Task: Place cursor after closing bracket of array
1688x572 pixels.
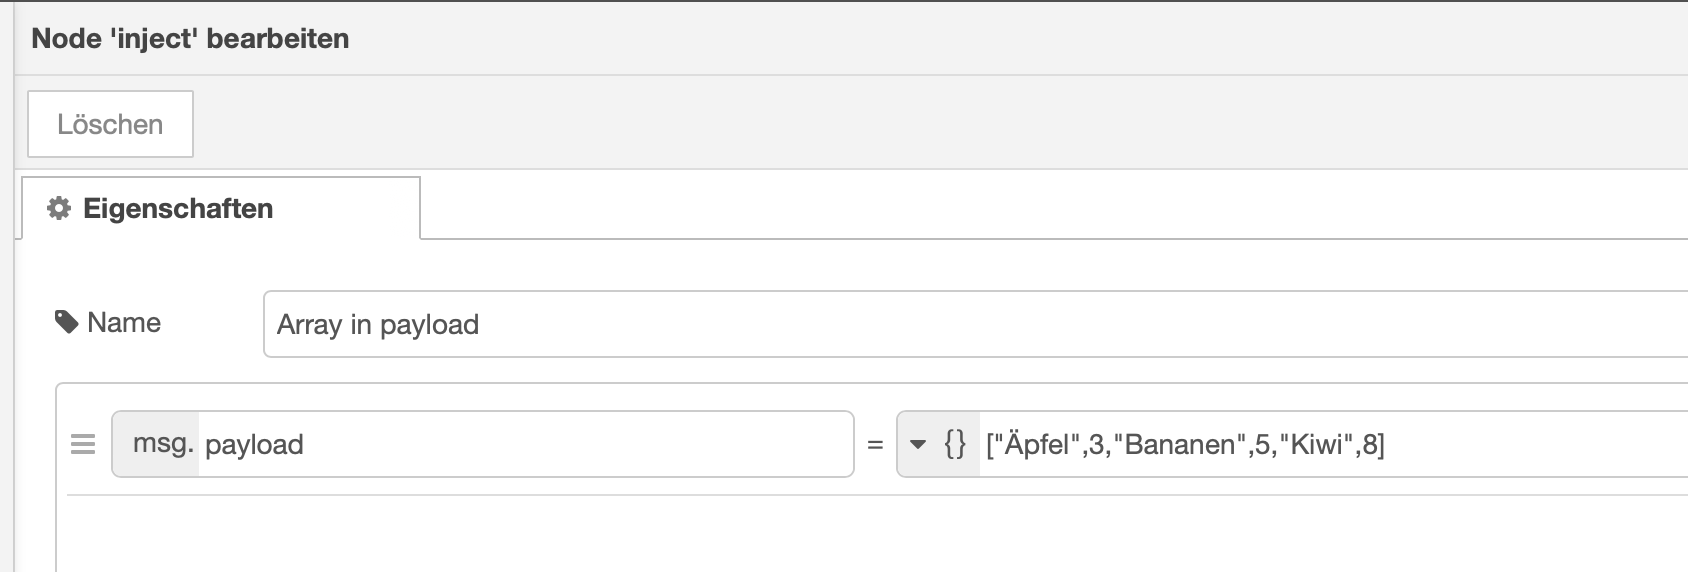Action: tap(1387, 444)
